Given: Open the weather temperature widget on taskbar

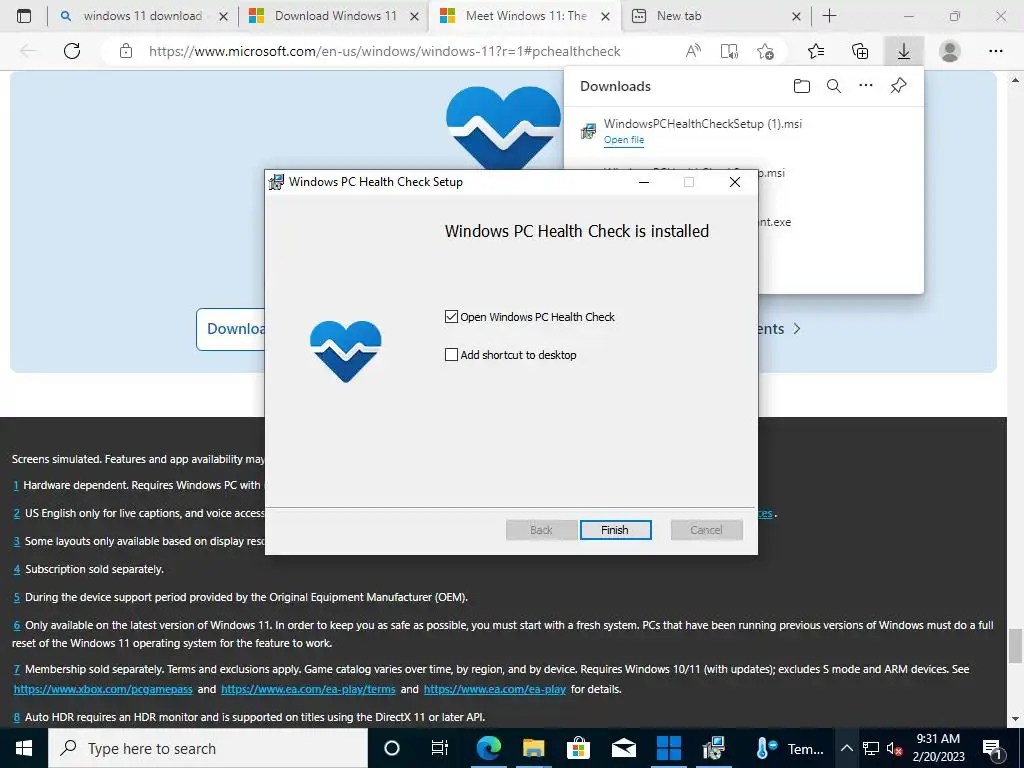Looking at the screenshot, I should pyautogui.click(x=790, y=748).
